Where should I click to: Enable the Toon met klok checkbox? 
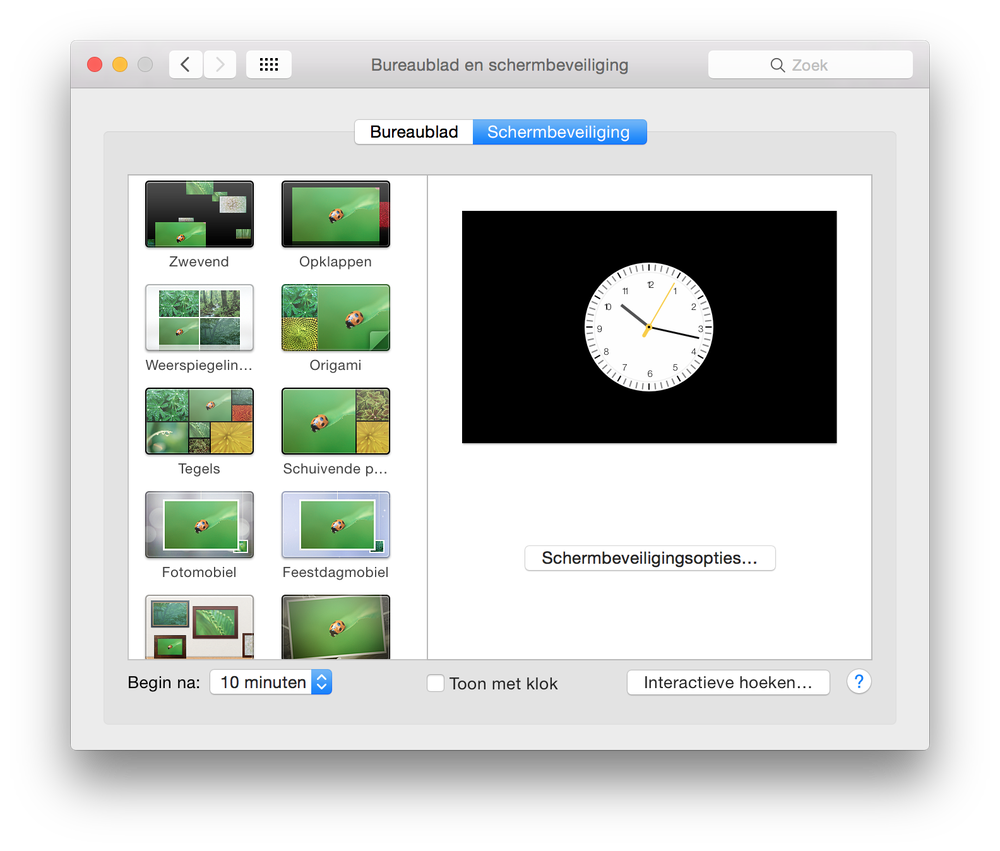point(436,683)
